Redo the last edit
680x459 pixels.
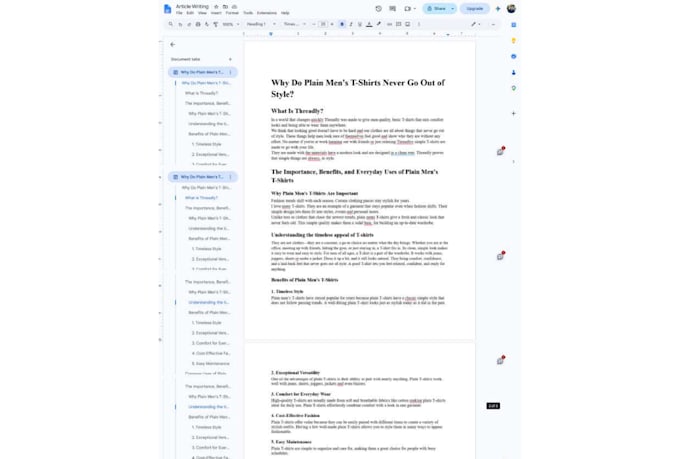189,24
